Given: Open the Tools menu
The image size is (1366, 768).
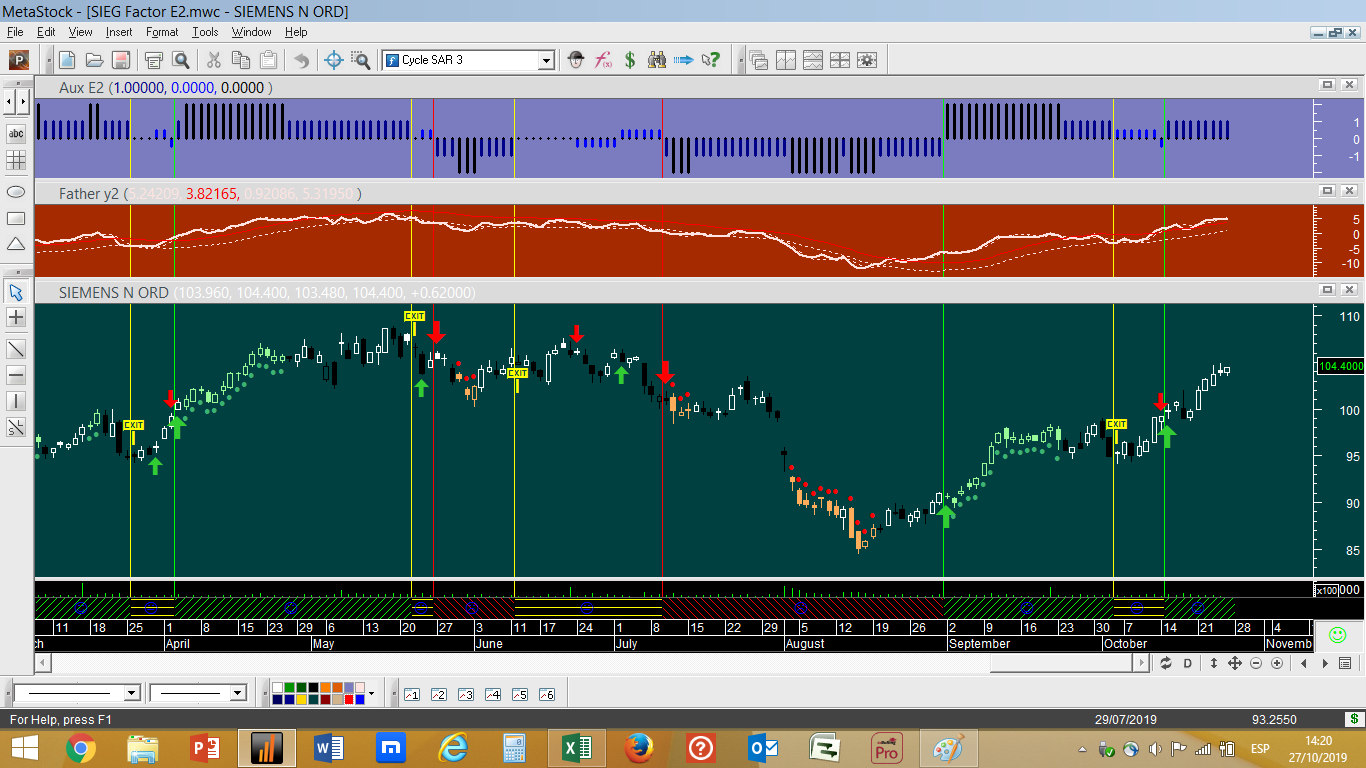Looking at the screenshot, I should point(205,32).
